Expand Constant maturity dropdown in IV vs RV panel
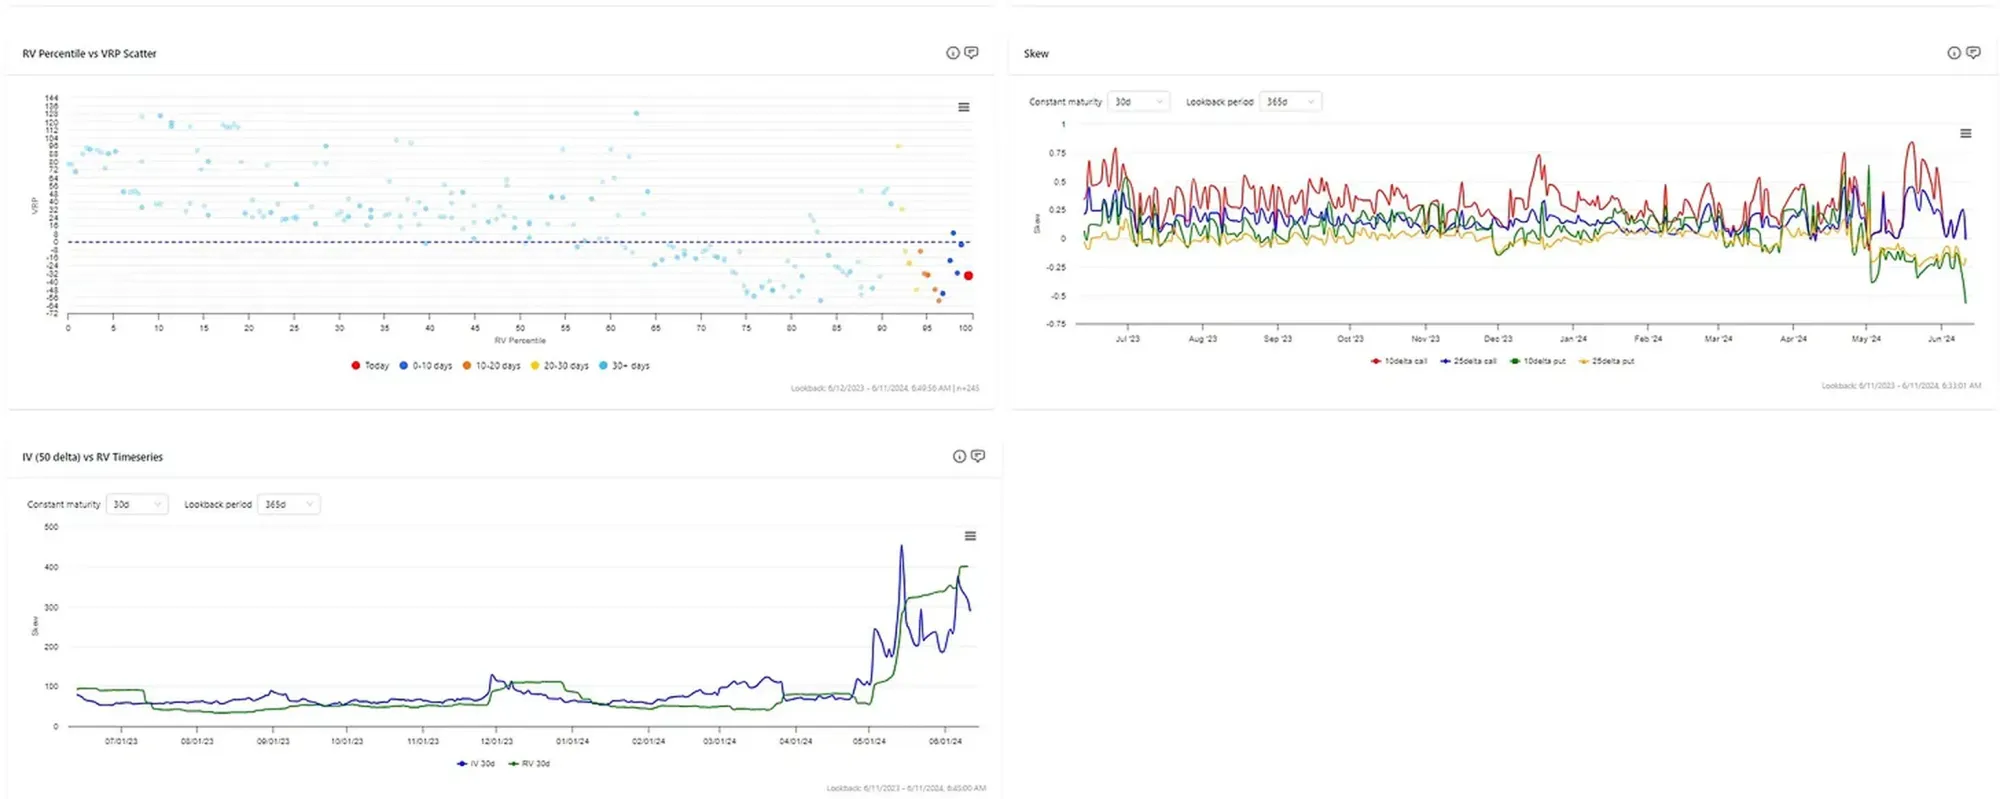Viewport: 2000px width, 799px height. pos(137,505)
